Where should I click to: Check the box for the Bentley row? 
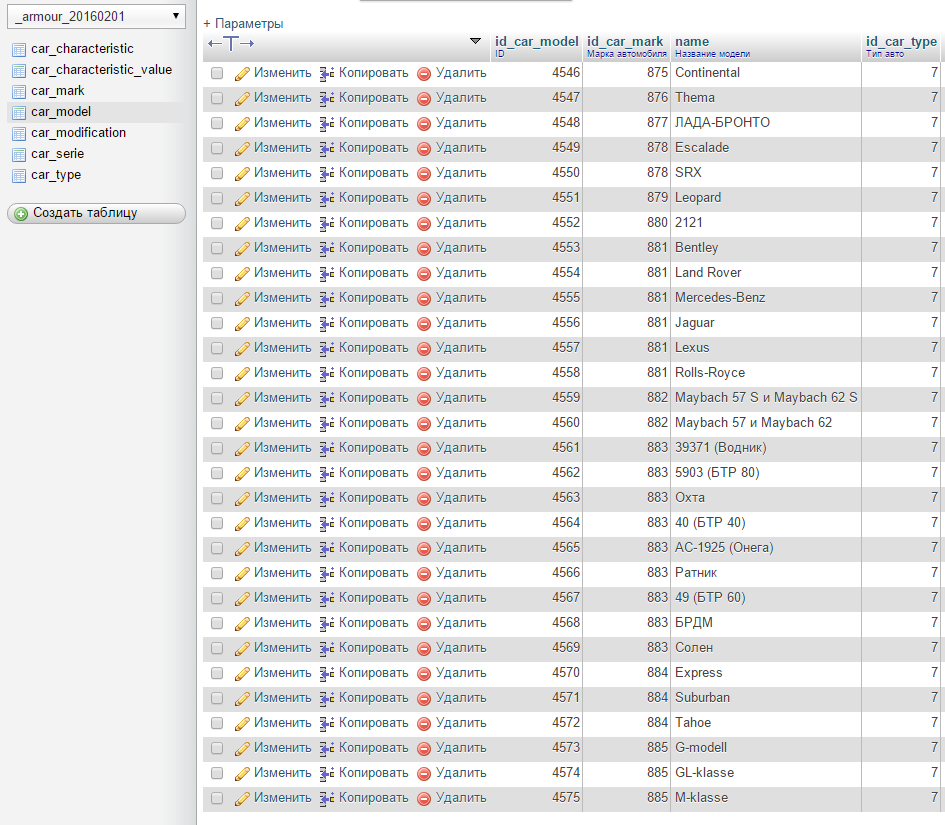217,248
